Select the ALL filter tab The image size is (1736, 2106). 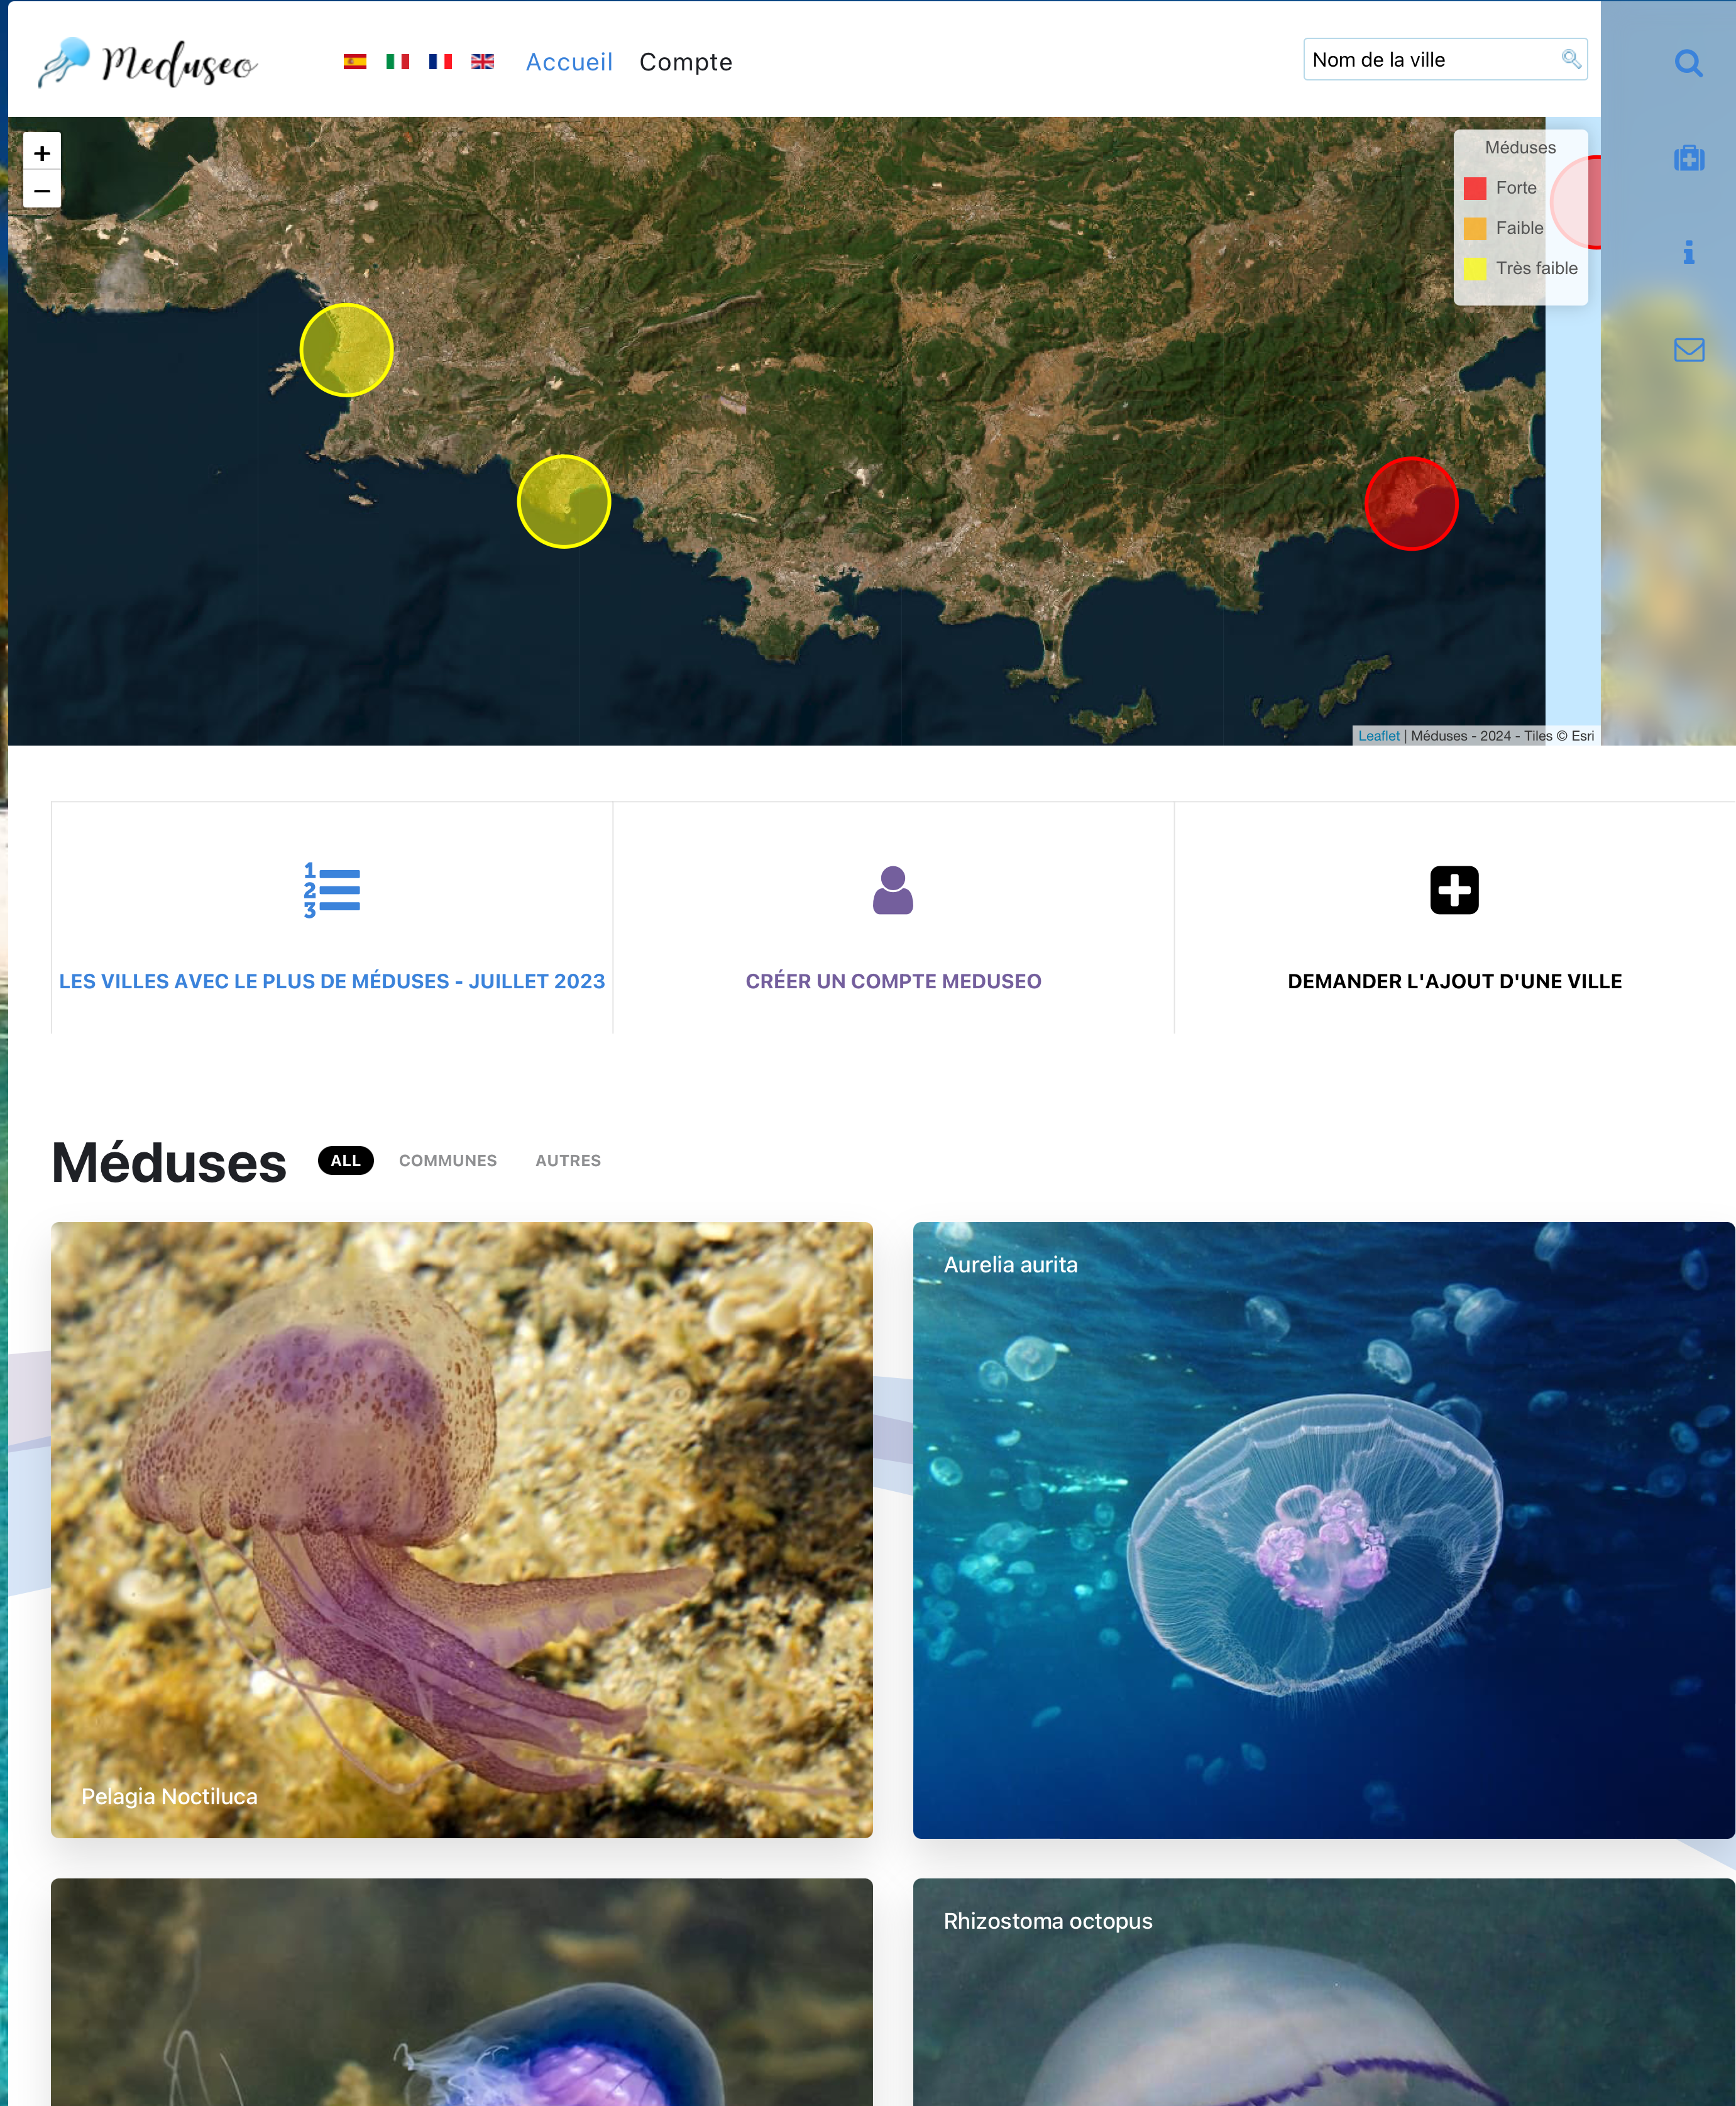pyautogui.click(x=346, y=1161)
